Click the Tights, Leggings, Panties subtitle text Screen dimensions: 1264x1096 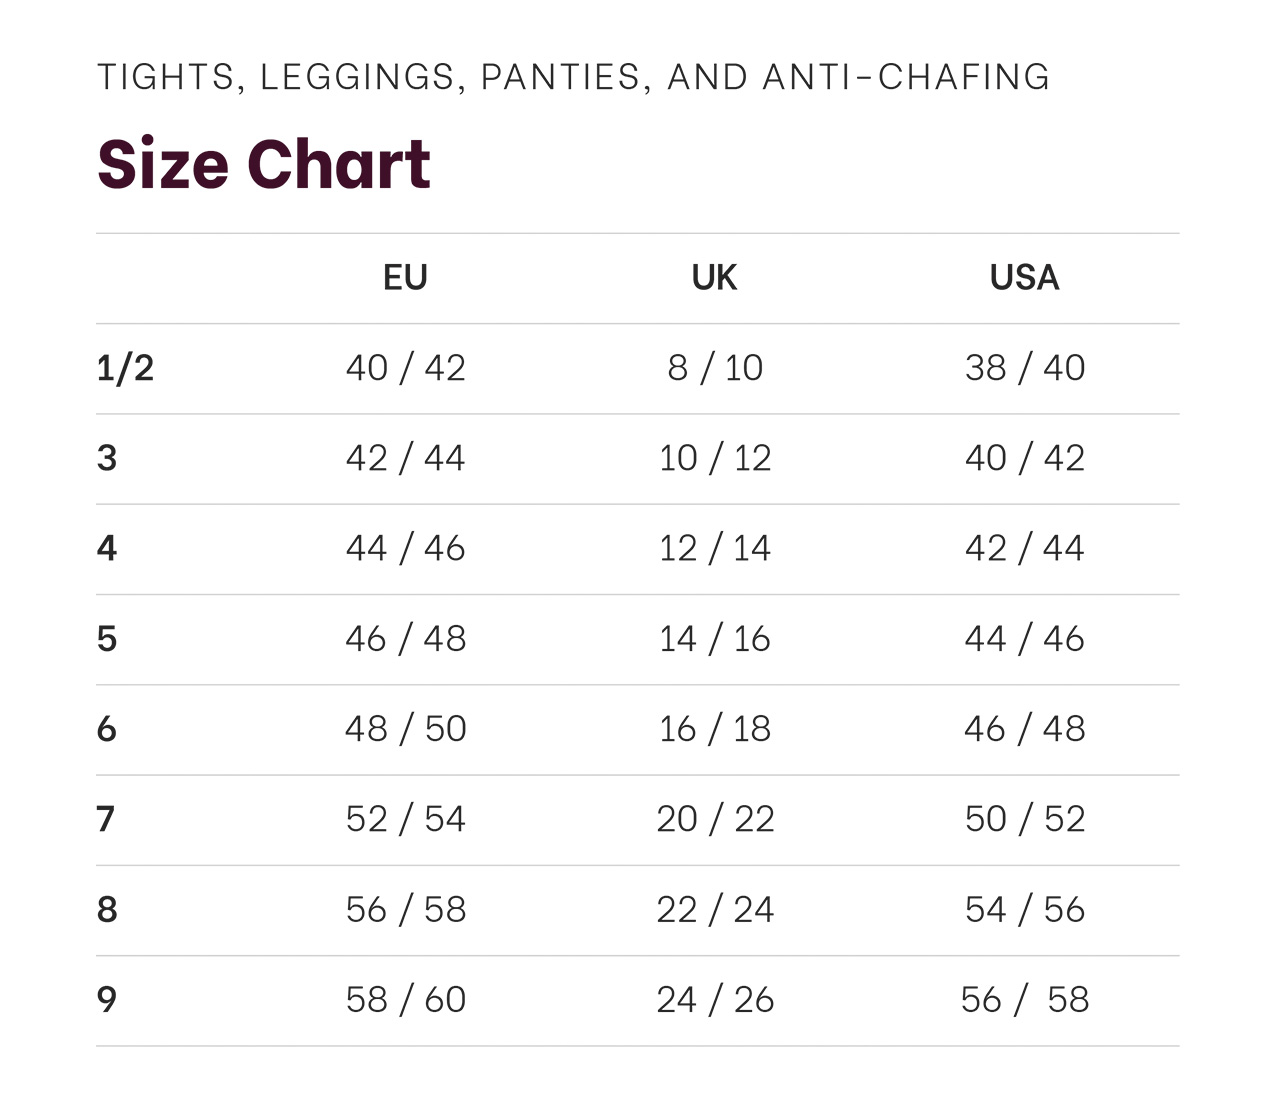coord(573,77)
